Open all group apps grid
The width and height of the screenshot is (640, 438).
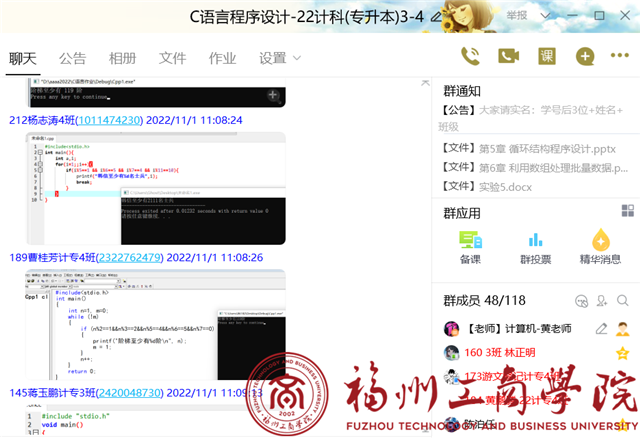[627, 211]
